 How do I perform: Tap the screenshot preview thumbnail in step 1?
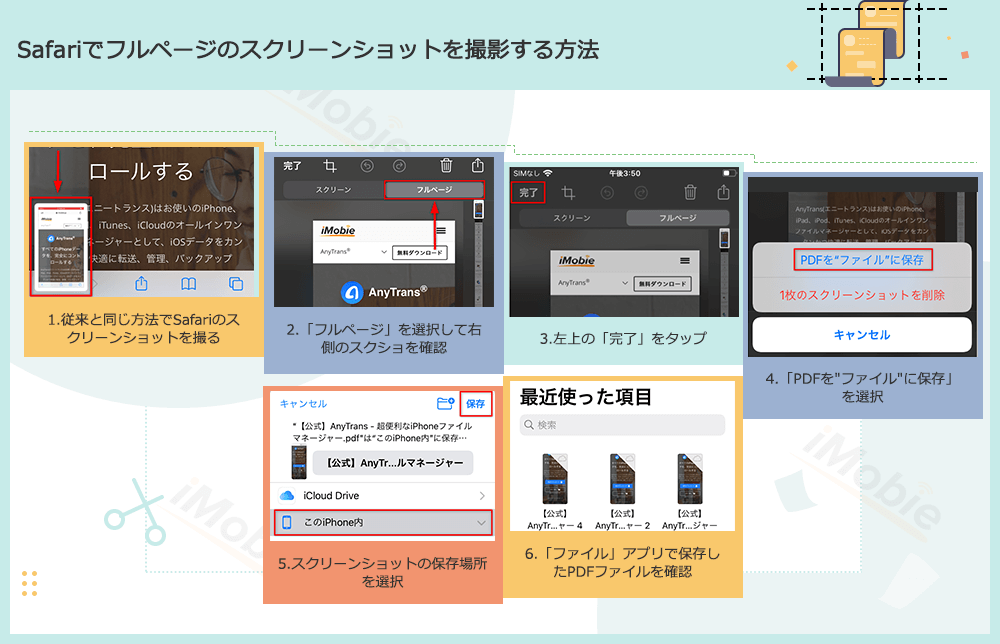[x=61, y=246]
